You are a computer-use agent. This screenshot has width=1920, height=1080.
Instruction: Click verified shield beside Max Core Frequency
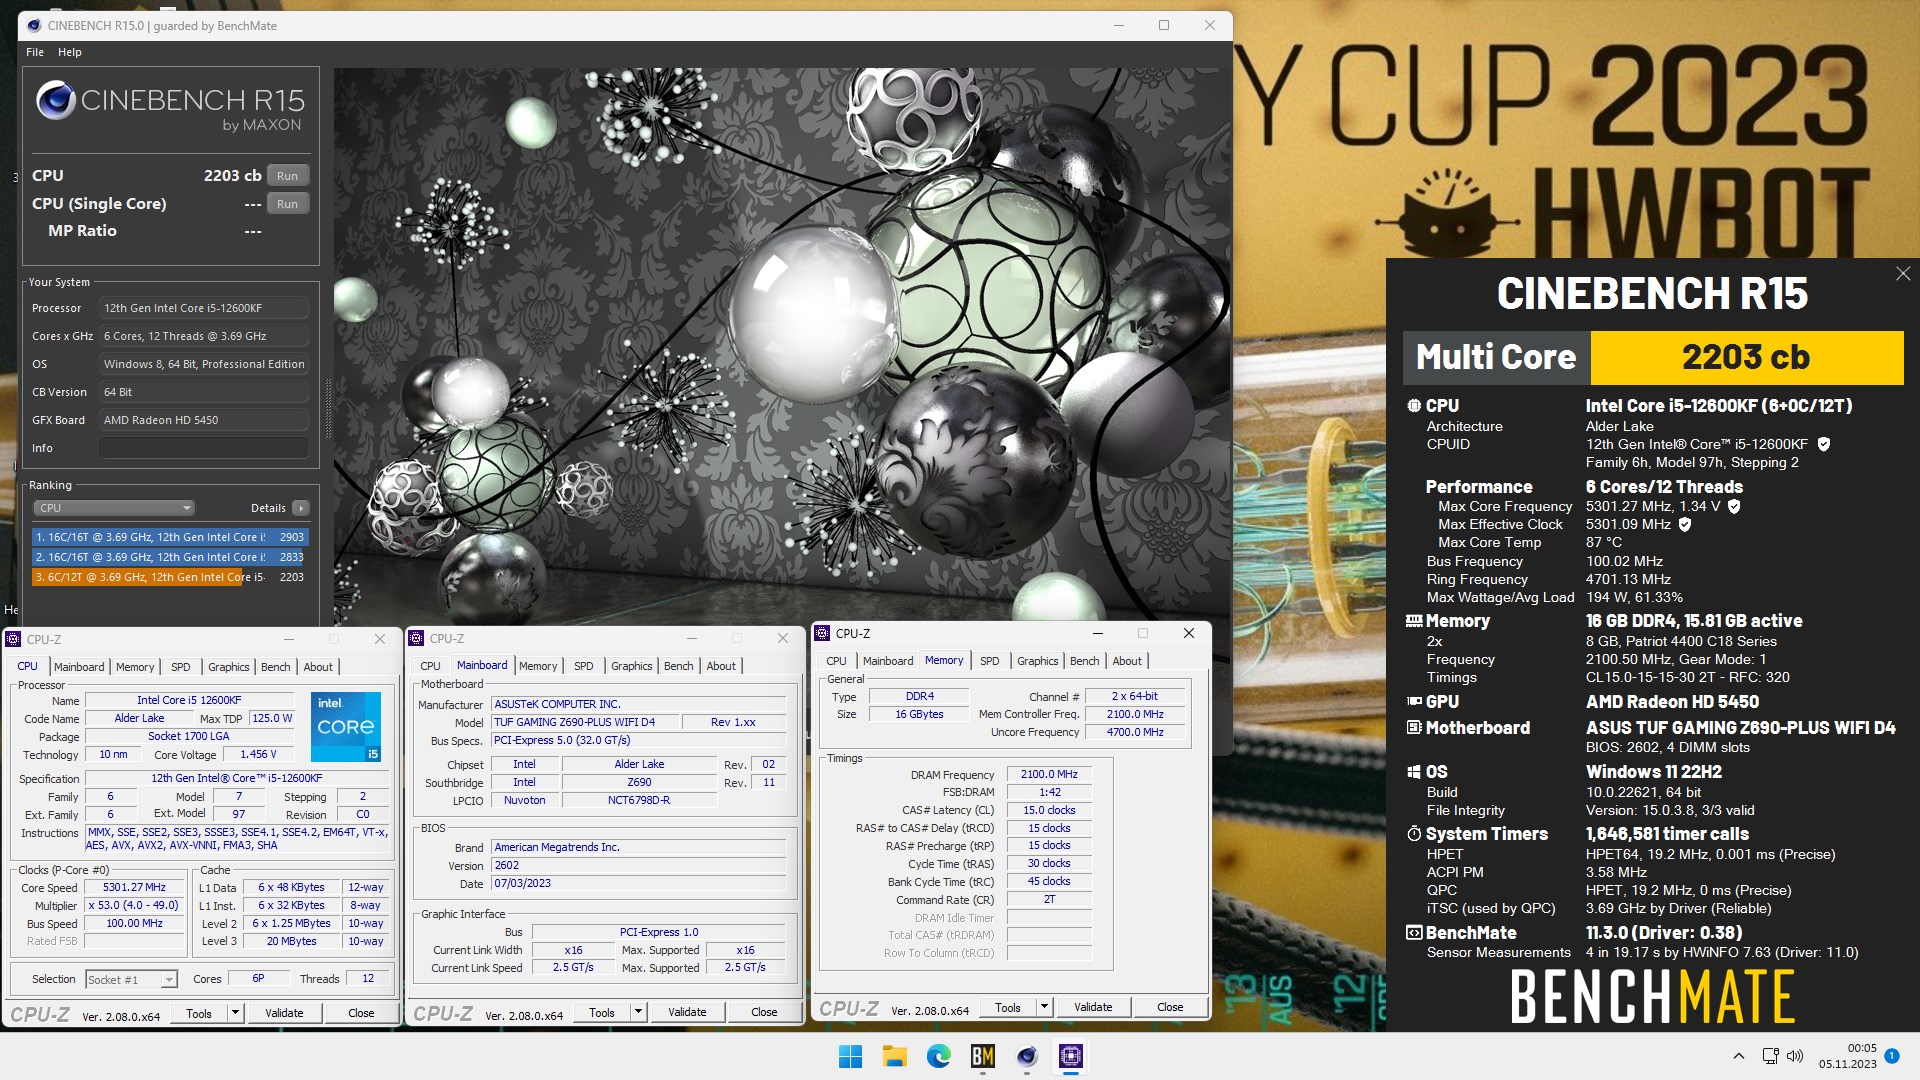coord(1734,506)
